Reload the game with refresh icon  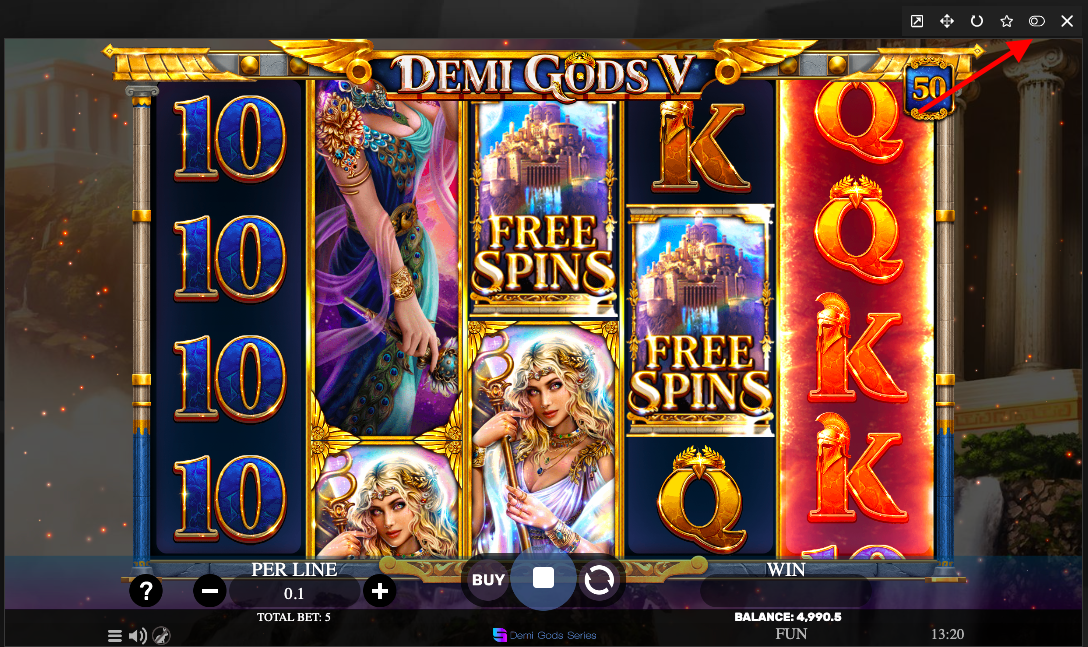coord(976,21)
